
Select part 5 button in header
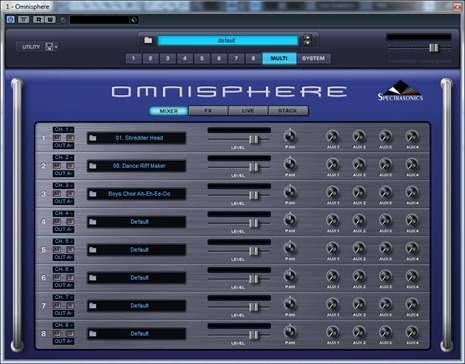pyautogui.click(x=202, y=58)
